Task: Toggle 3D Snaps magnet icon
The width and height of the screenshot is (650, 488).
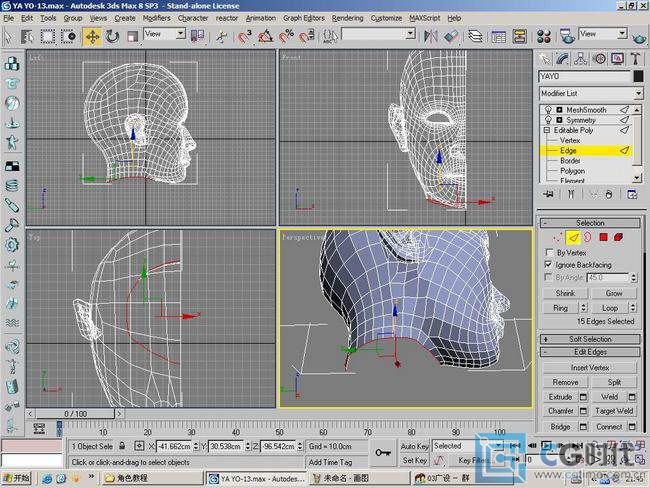Action: coord(245,36)
